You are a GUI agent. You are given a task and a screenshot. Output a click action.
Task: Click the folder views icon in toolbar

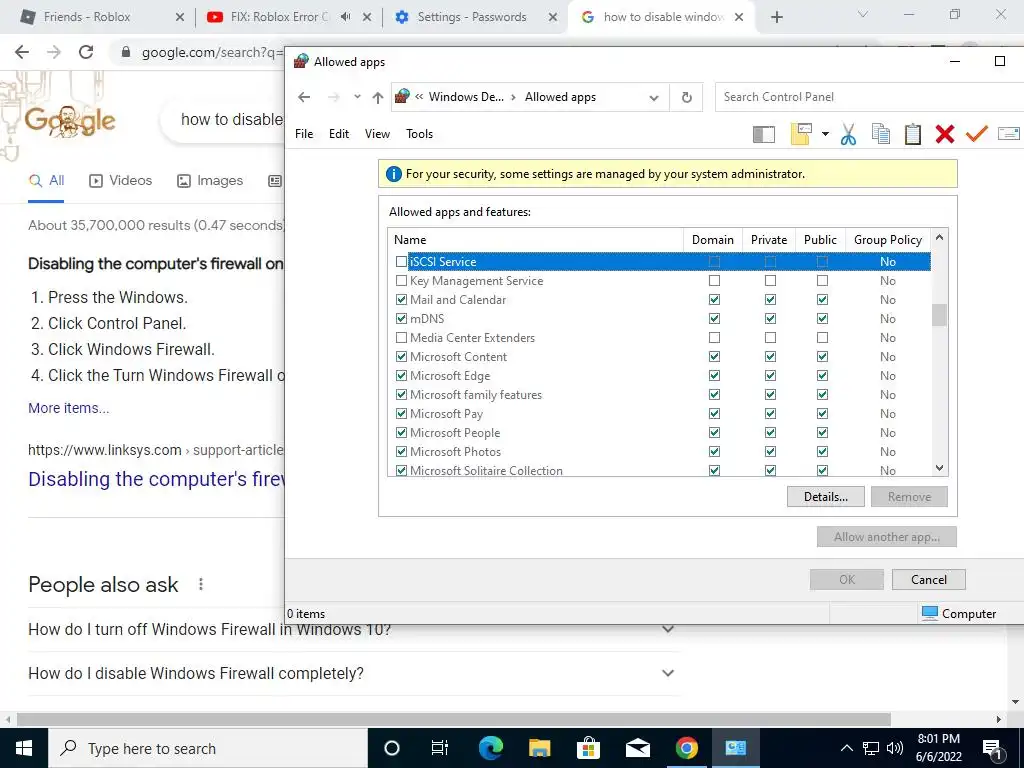pos(801,134)
